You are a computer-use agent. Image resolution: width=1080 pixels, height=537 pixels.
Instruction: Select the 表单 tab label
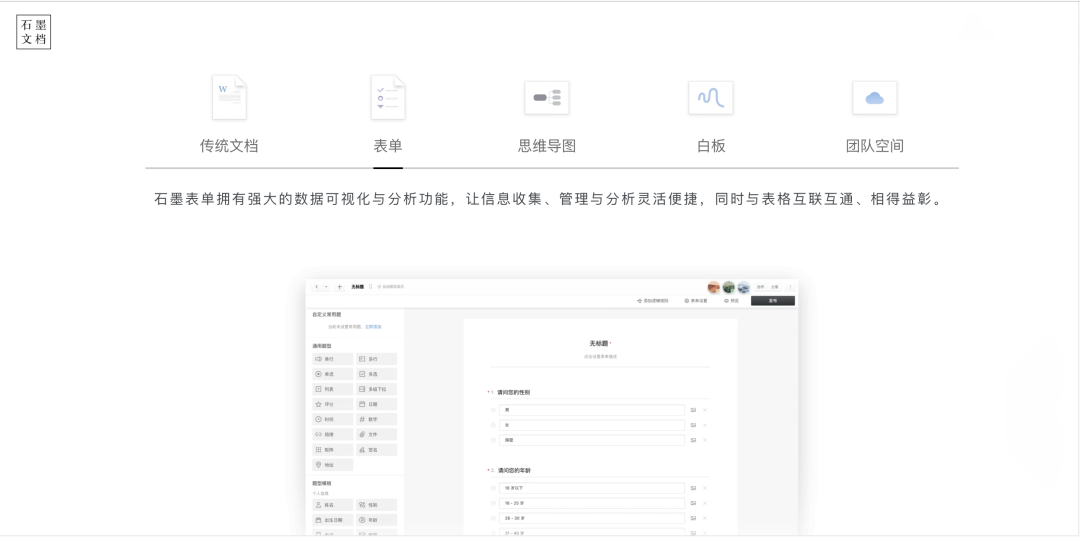pyautogui.click(x=388, y=146)
